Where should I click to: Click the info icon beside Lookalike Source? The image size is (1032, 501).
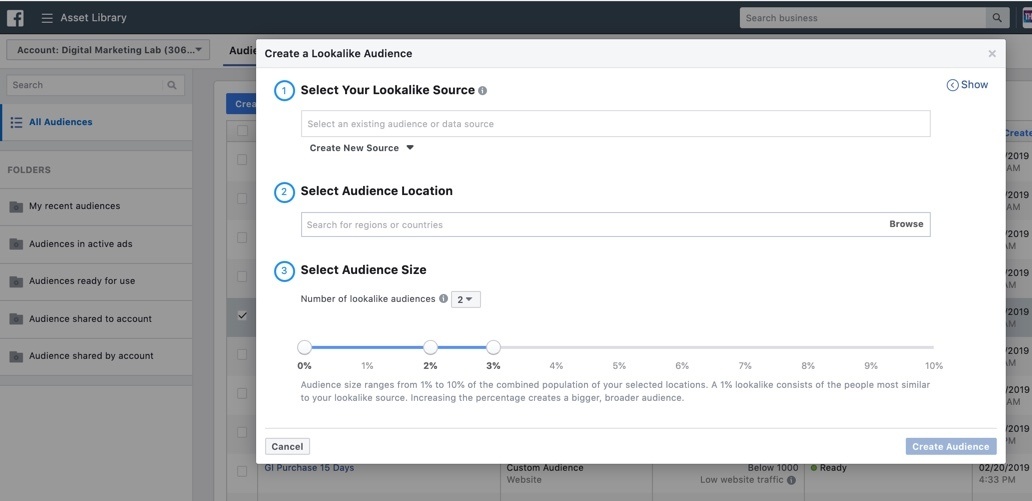[x=483, y=91]
